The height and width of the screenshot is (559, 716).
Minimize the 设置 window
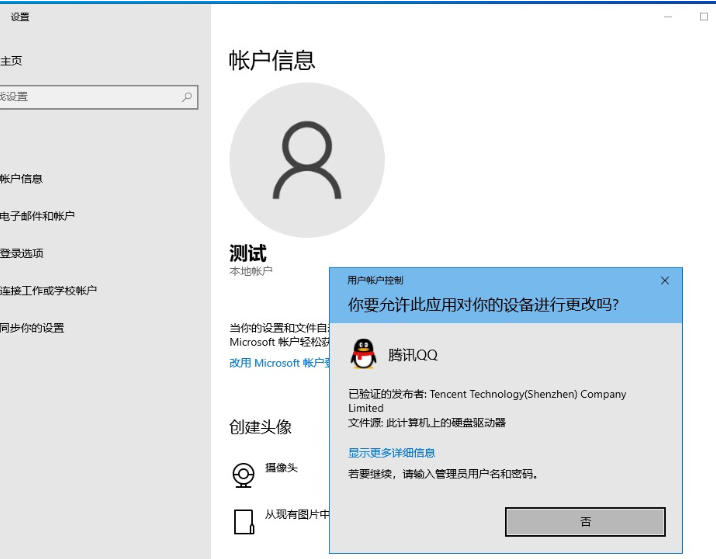point(667,17)
